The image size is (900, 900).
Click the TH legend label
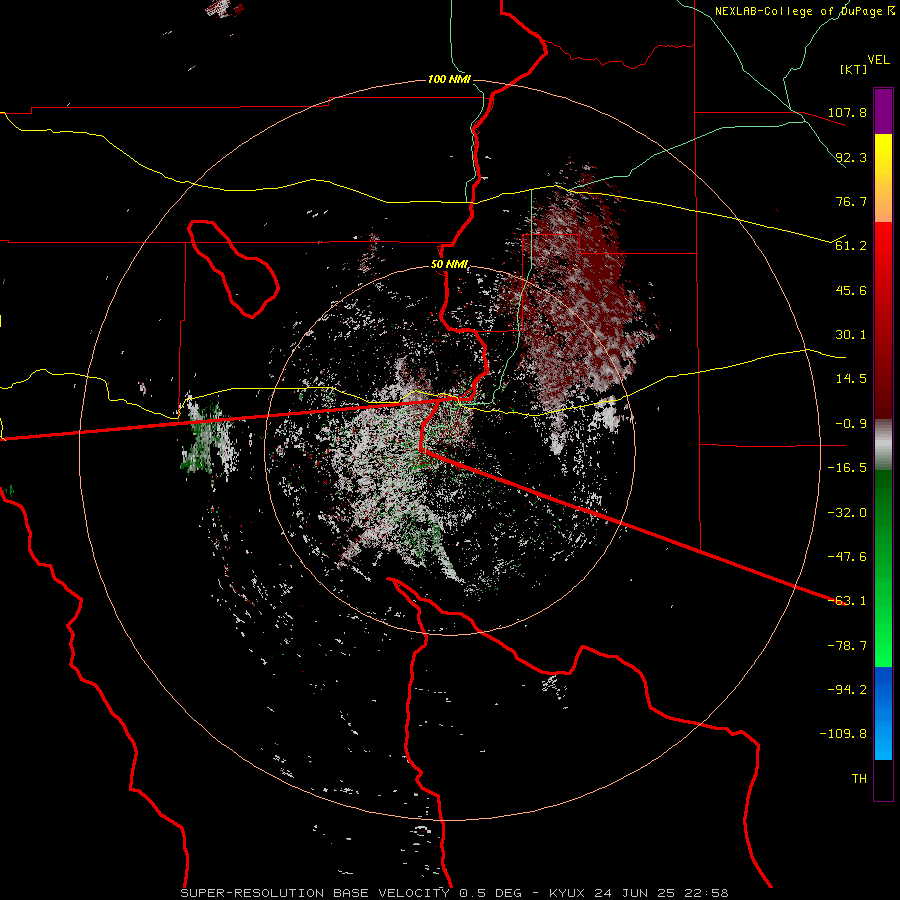[x=859, y=779]
